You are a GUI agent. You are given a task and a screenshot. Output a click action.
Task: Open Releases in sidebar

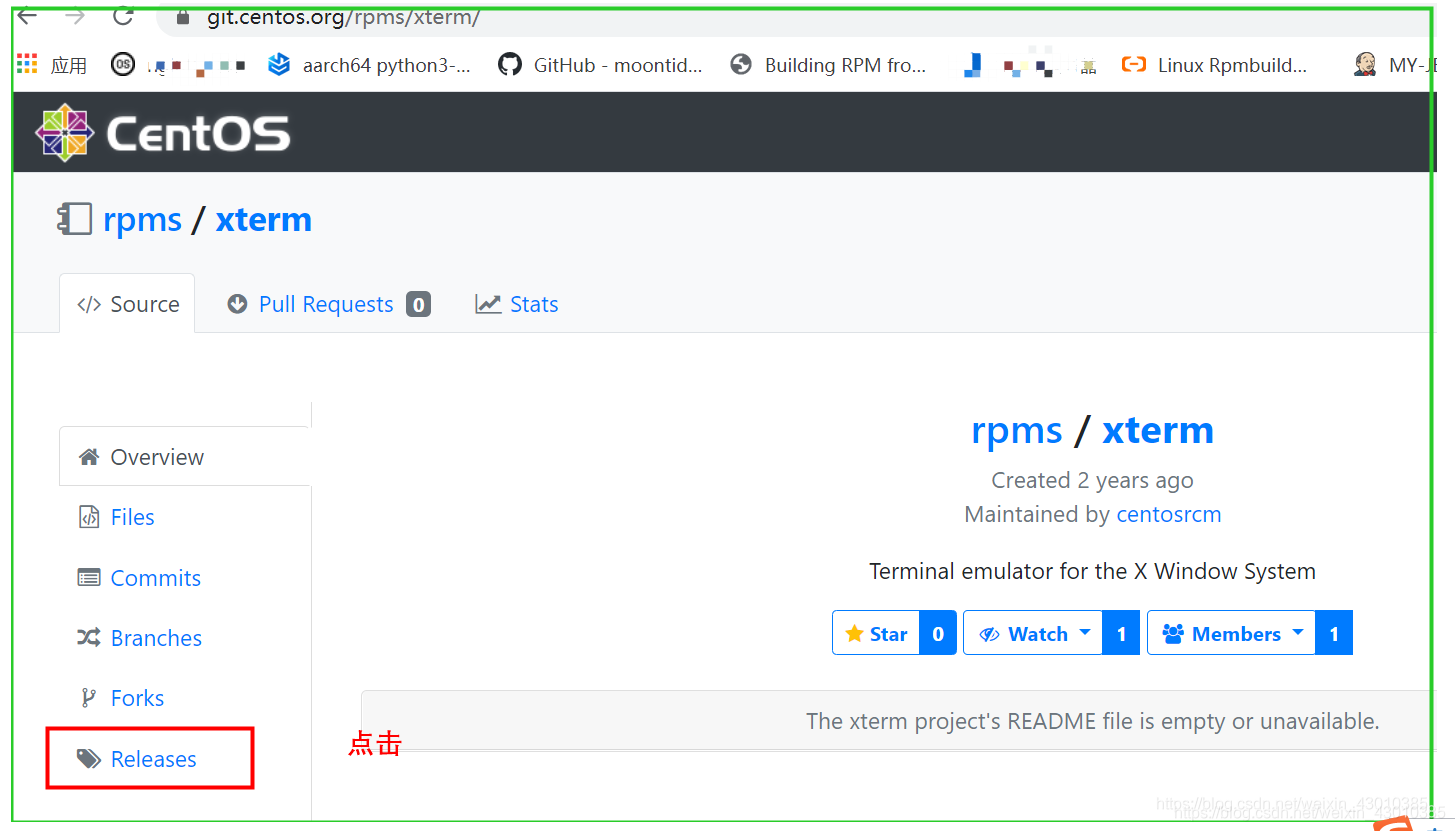point(153,759)
